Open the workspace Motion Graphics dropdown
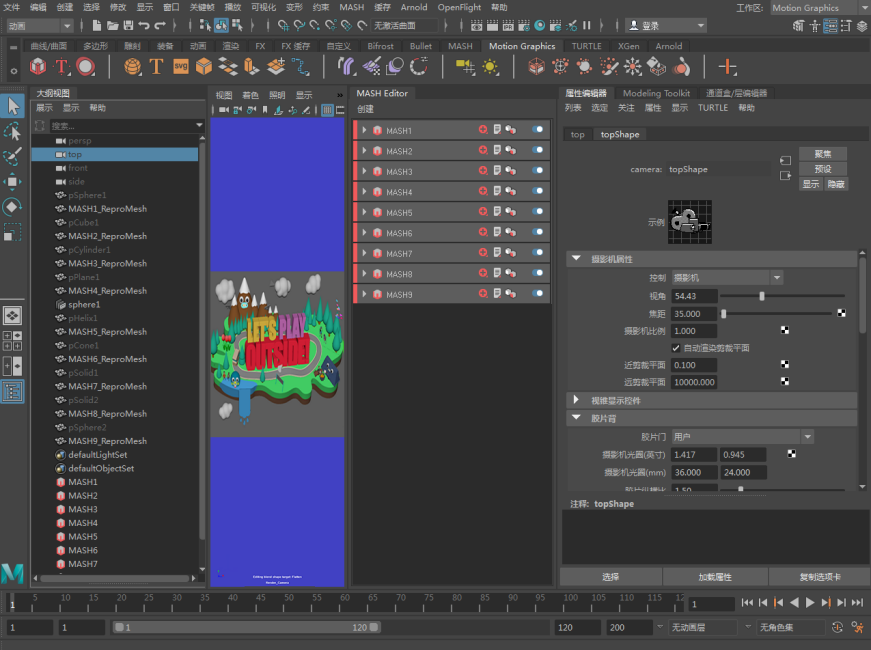This screenshot has width=871, height=650. pos(817,8)
